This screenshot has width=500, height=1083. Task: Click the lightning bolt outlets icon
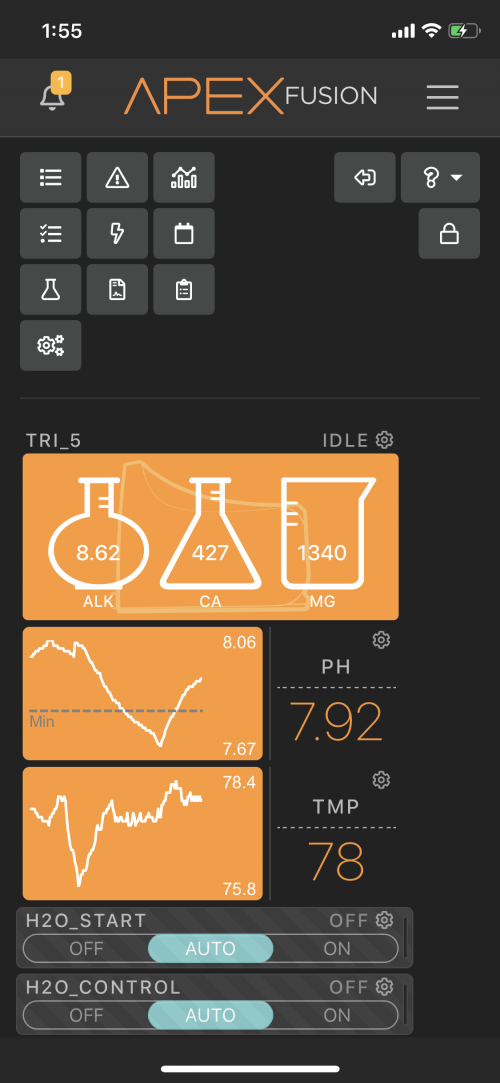[x=117, y=233]
